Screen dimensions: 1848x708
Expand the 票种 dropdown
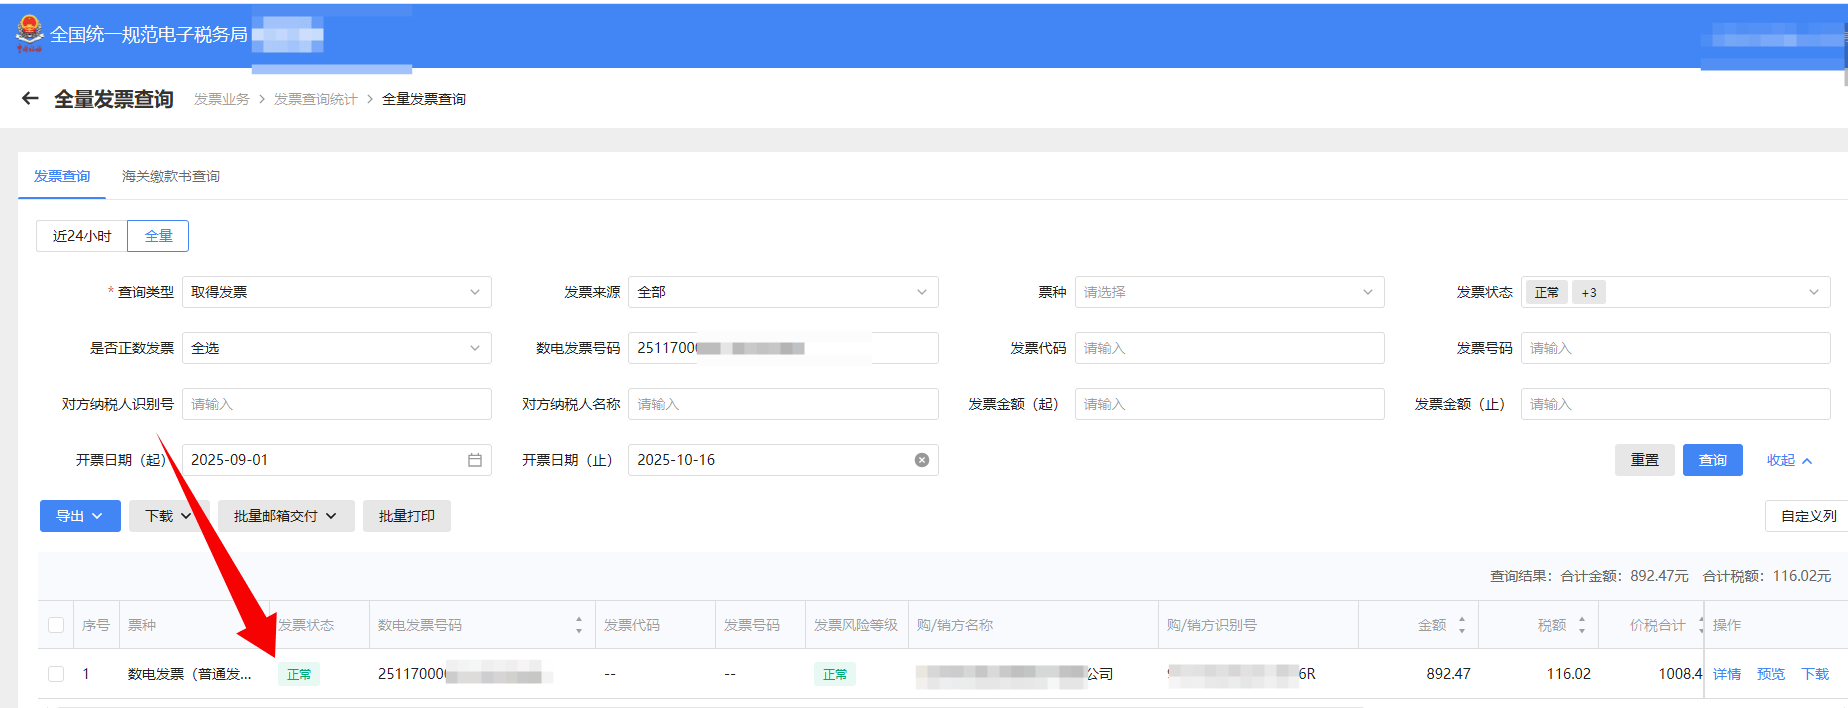pos(1228,292)
